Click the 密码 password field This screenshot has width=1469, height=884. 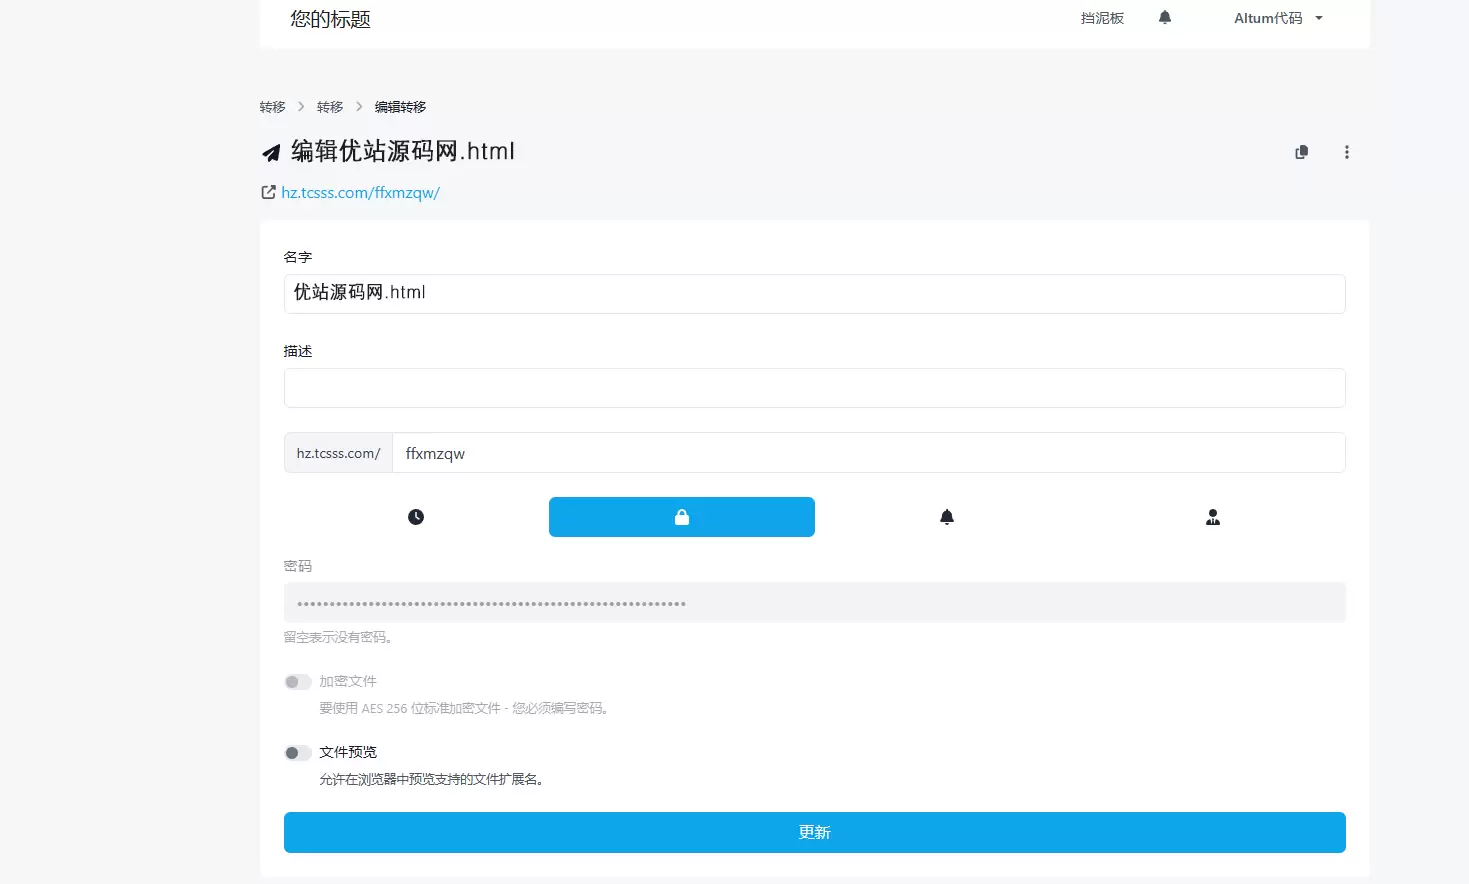814,603
